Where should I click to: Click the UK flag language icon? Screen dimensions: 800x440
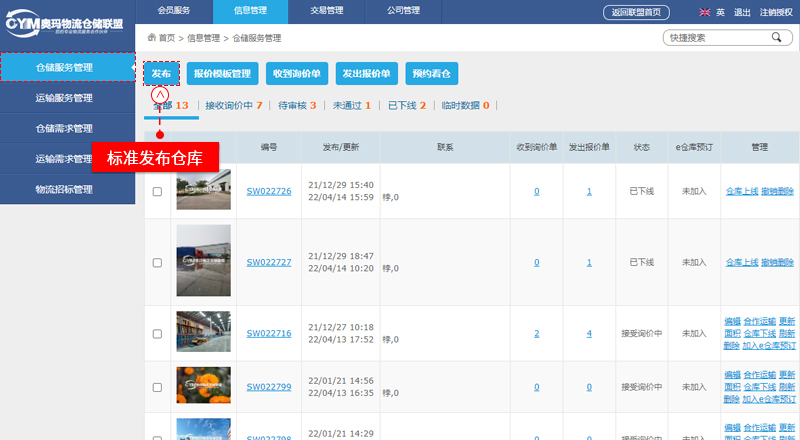click(705, 12)
